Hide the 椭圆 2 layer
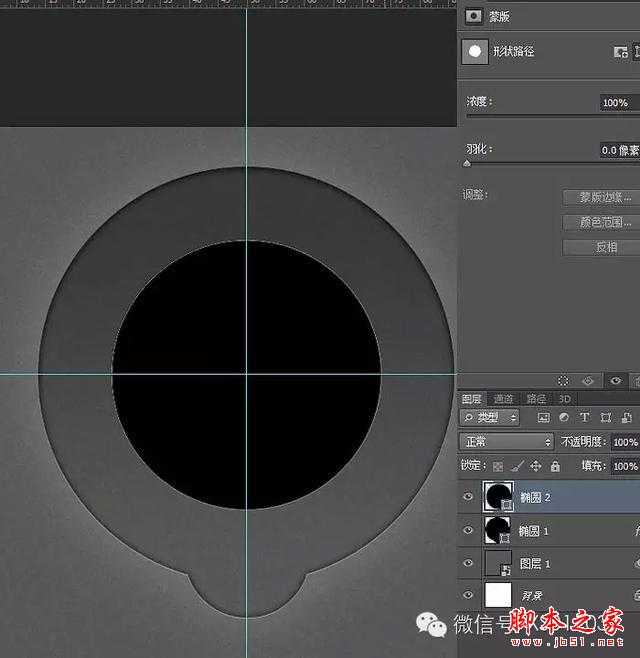 [x=468, y=497]
